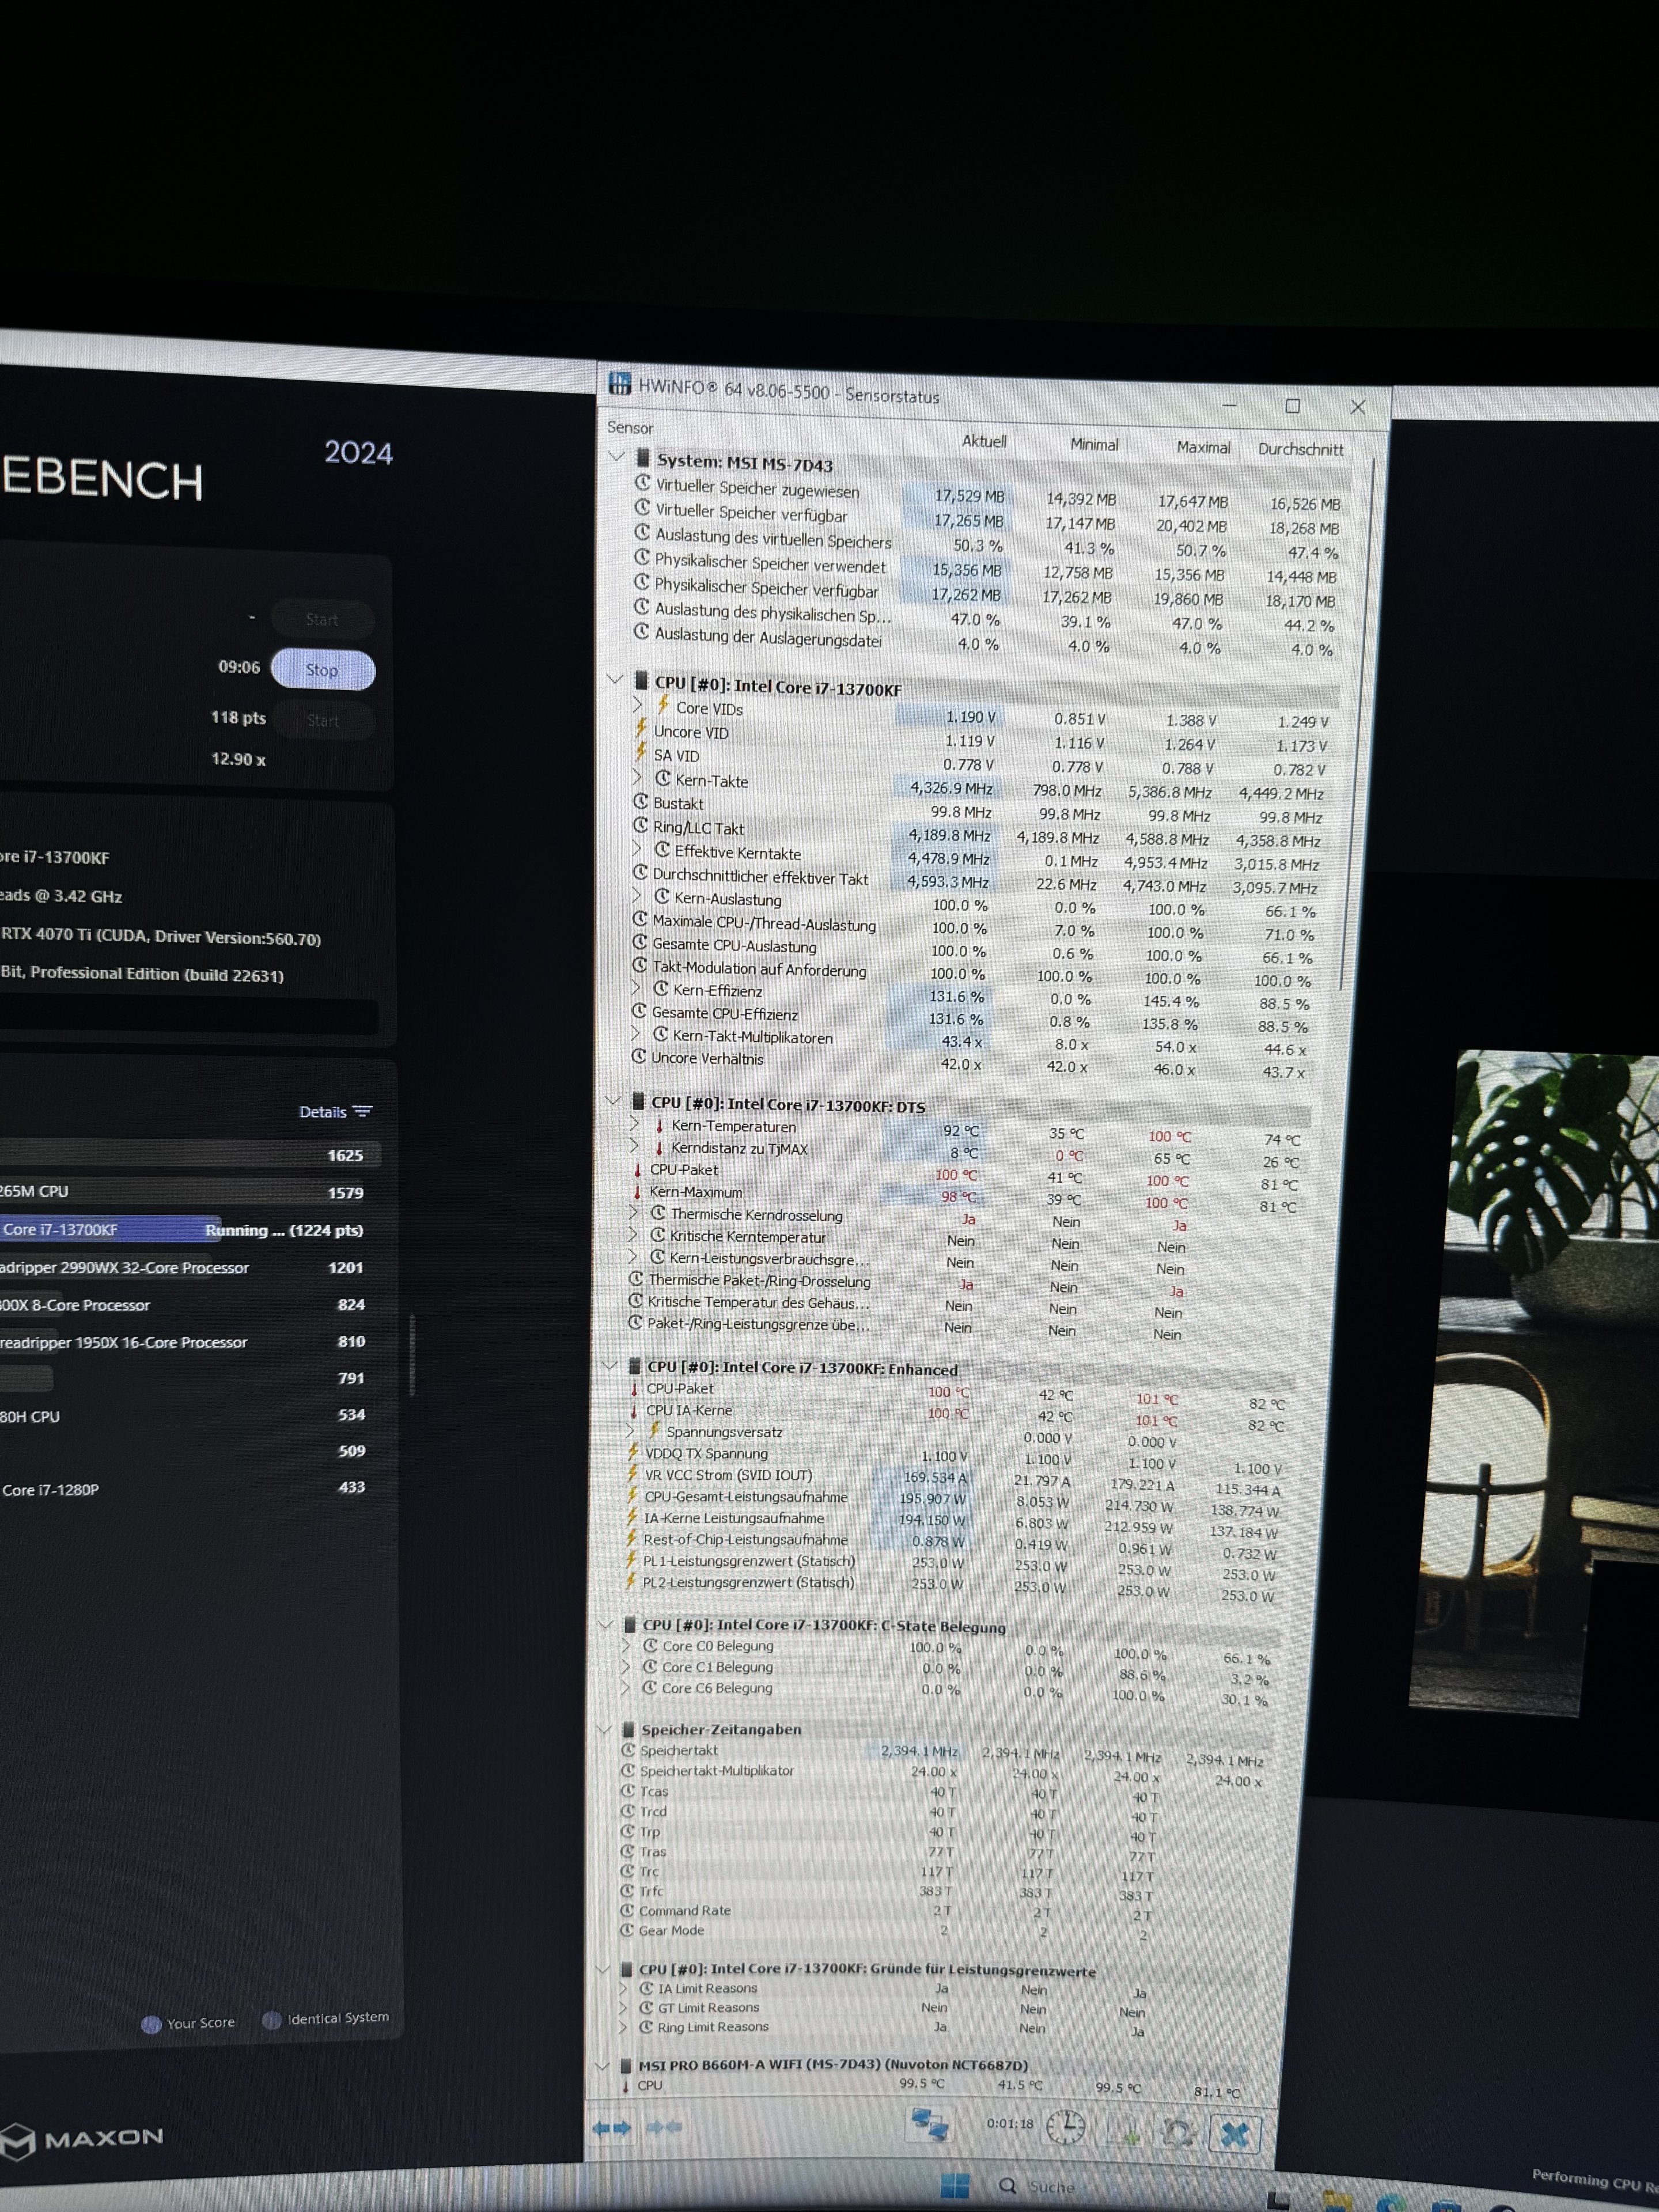Viewport: 1659px width, 2212px height.
Task: Open the network monitors icon in HWiNFO
Action: point(929,2124)
